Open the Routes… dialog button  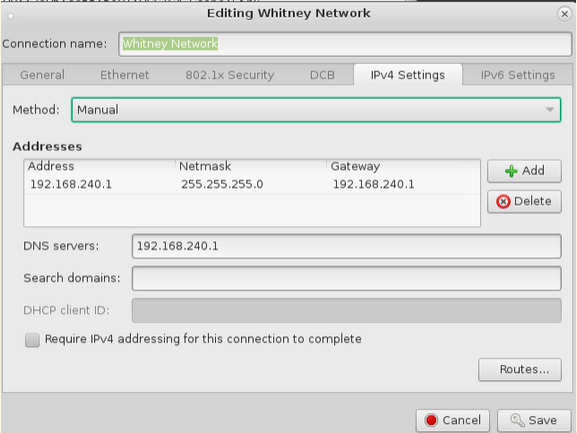pyautogui.click(x=520, y=369)
